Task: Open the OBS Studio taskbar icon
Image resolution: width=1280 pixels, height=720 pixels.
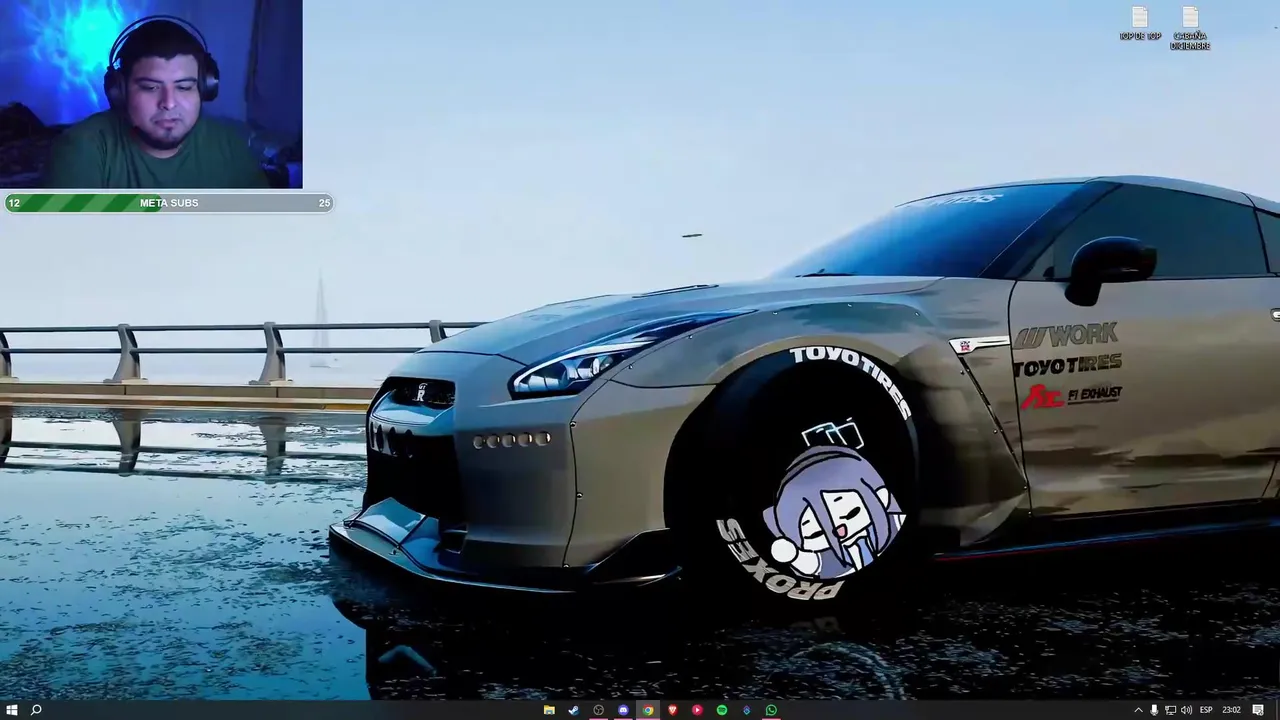Action: click(598, 710)
